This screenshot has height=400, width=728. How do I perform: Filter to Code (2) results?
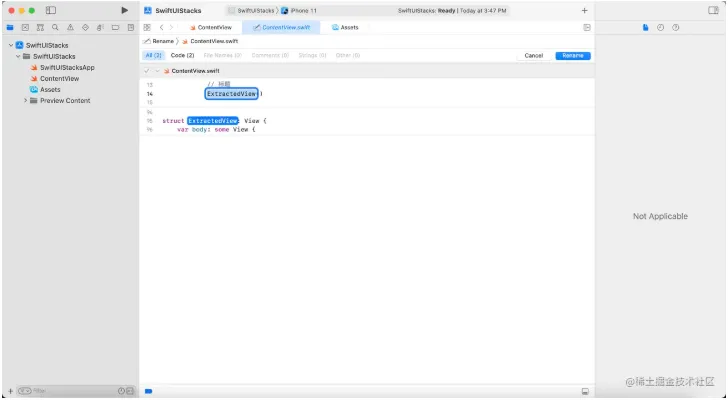click(x=182, y=55)
